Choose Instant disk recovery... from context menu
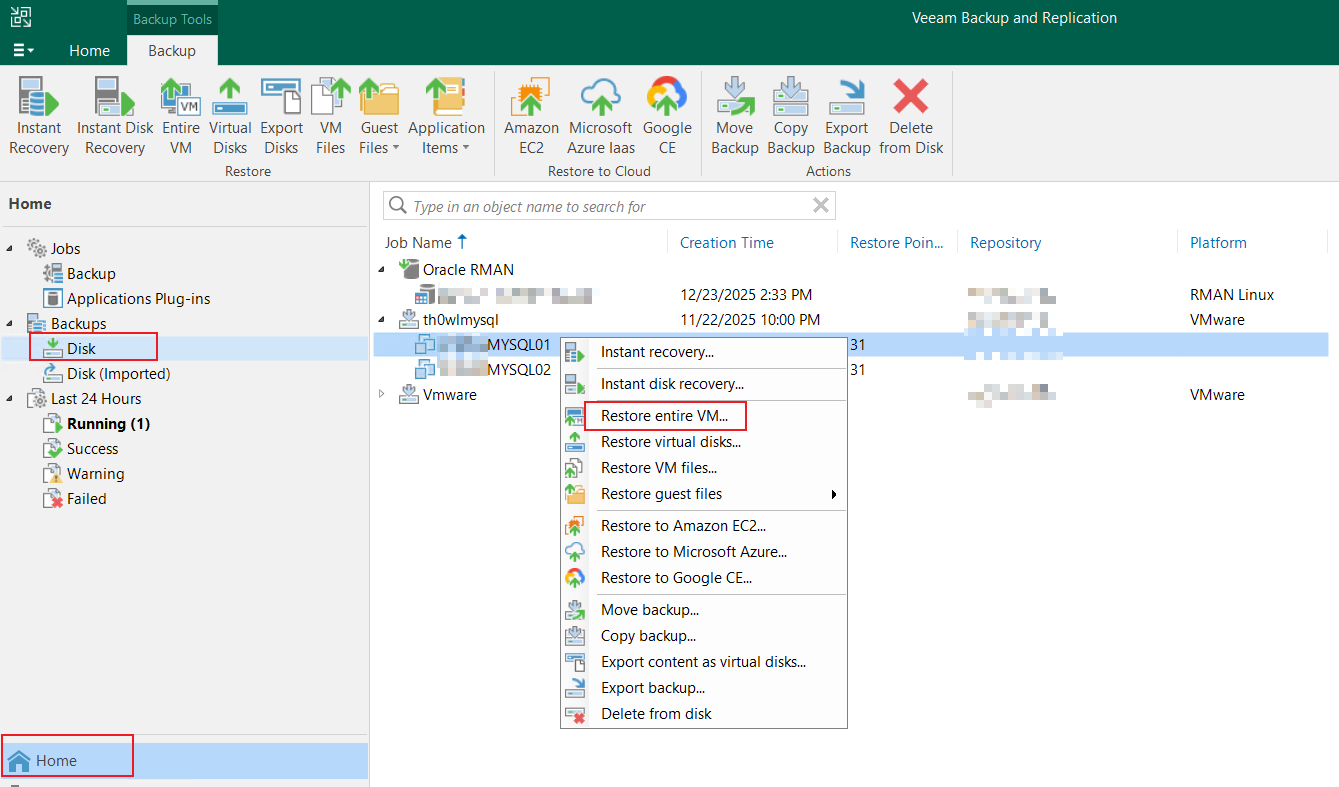Image resolution: width=1339 pixels, height=787 pixels. pyautogui.click(x=704, y=384)
